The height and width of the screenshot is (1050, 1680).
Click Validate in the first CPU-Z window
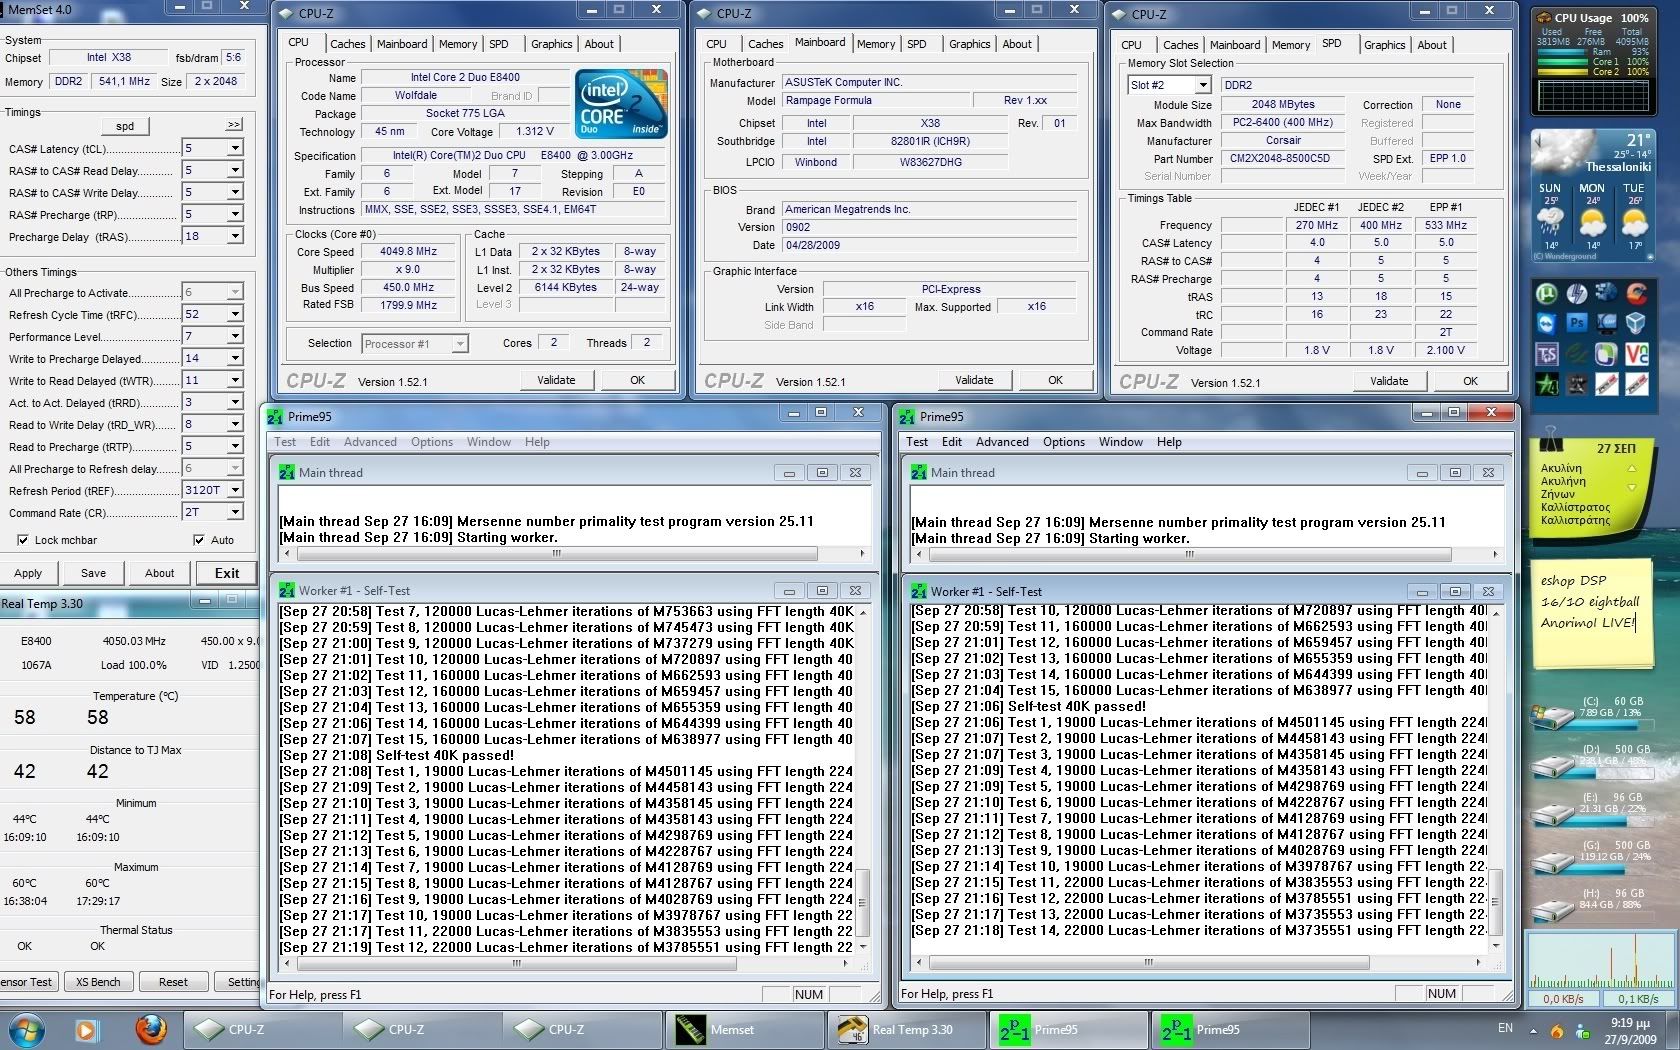tap(556, 380)
